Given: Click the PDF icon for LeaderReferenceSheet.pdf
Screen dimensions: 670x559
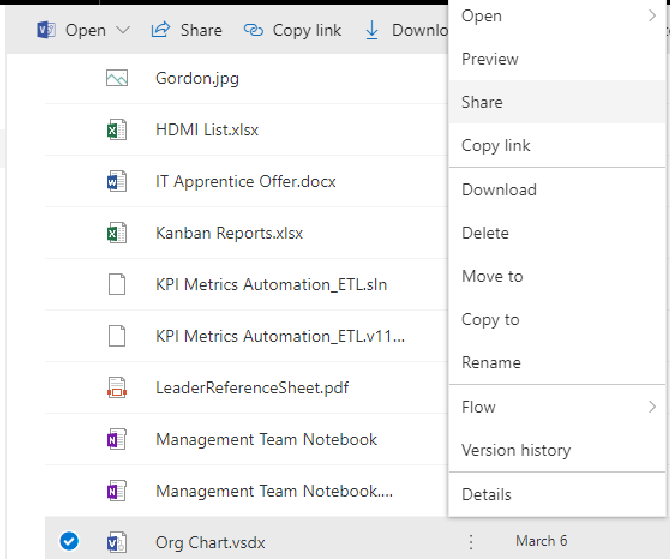Looking at the screenshot, I should click(117, 388).
